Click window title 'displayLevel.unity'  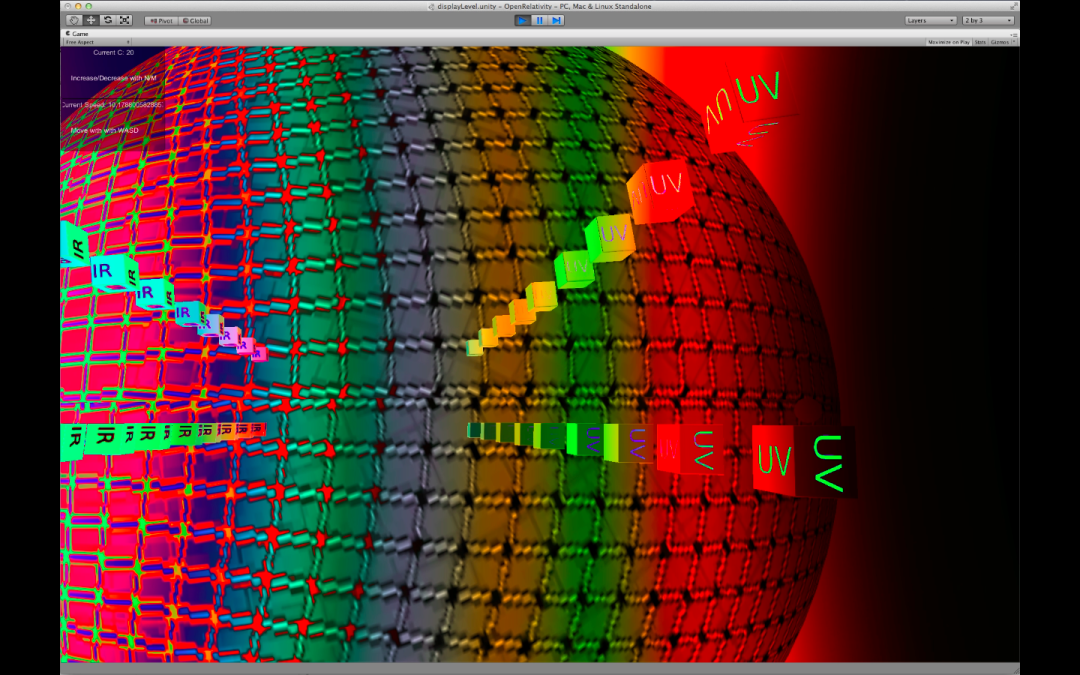pyautogui.click(x=466, y=6)
